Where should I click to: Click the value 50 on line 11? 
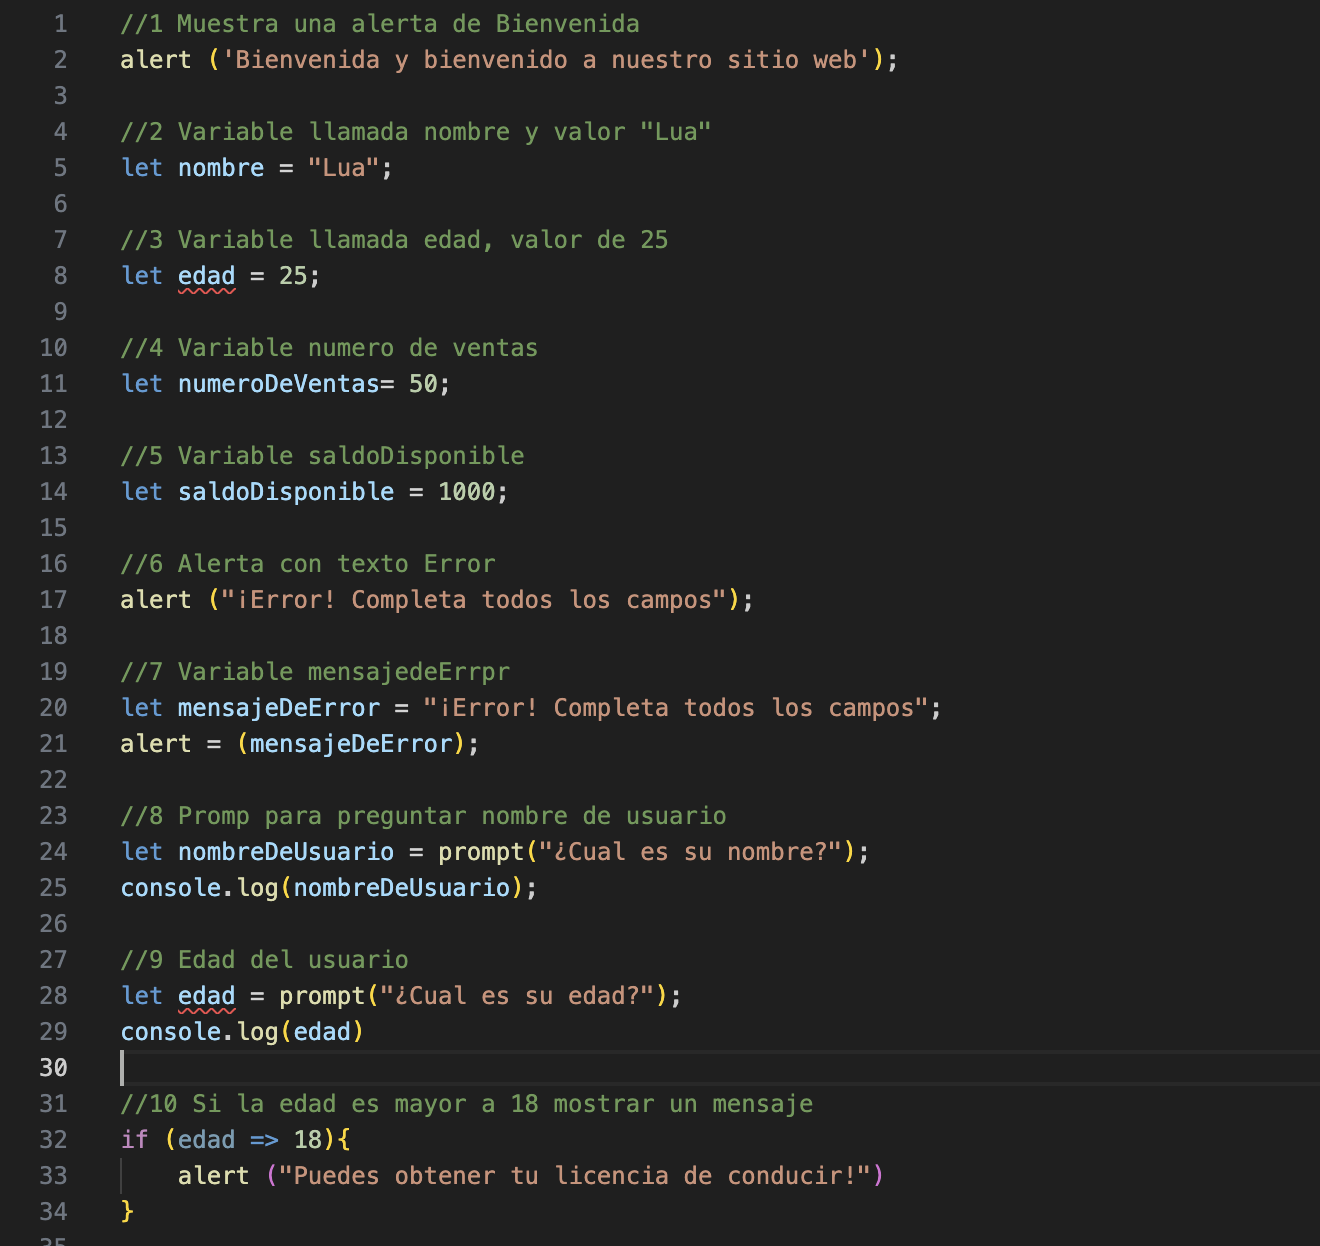[423, 384]
